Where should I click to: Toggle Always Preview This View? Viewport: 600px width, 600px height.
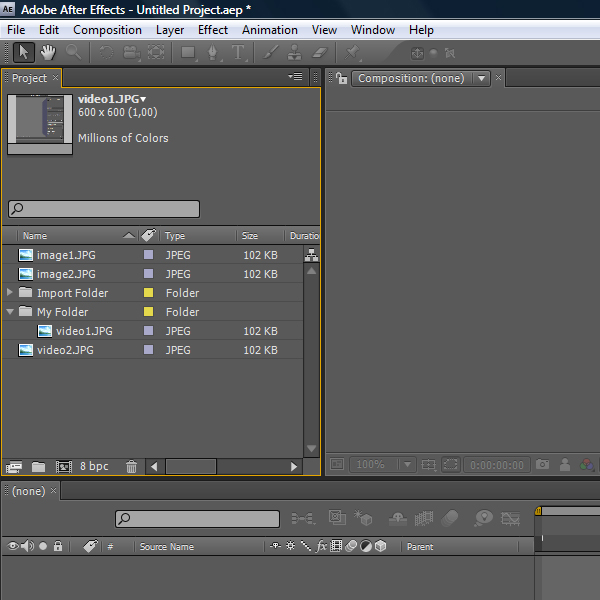click(x=337, y=465)
